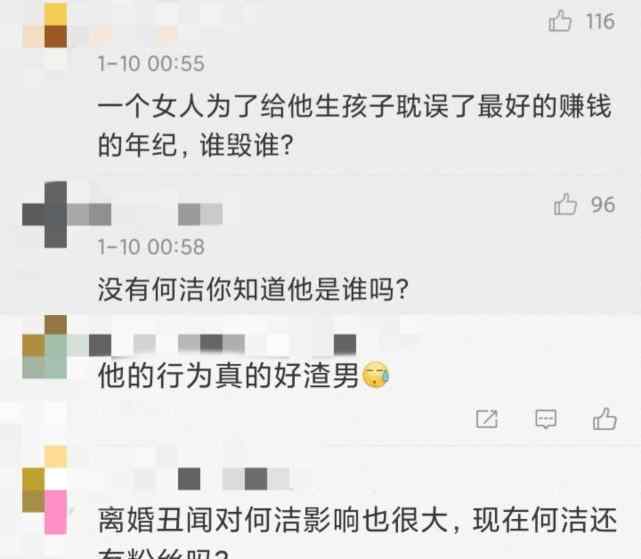Select the comment 没有何洁你知道他是谁吗
This screenshot has height=559, width=641.
tap(253, 289)
